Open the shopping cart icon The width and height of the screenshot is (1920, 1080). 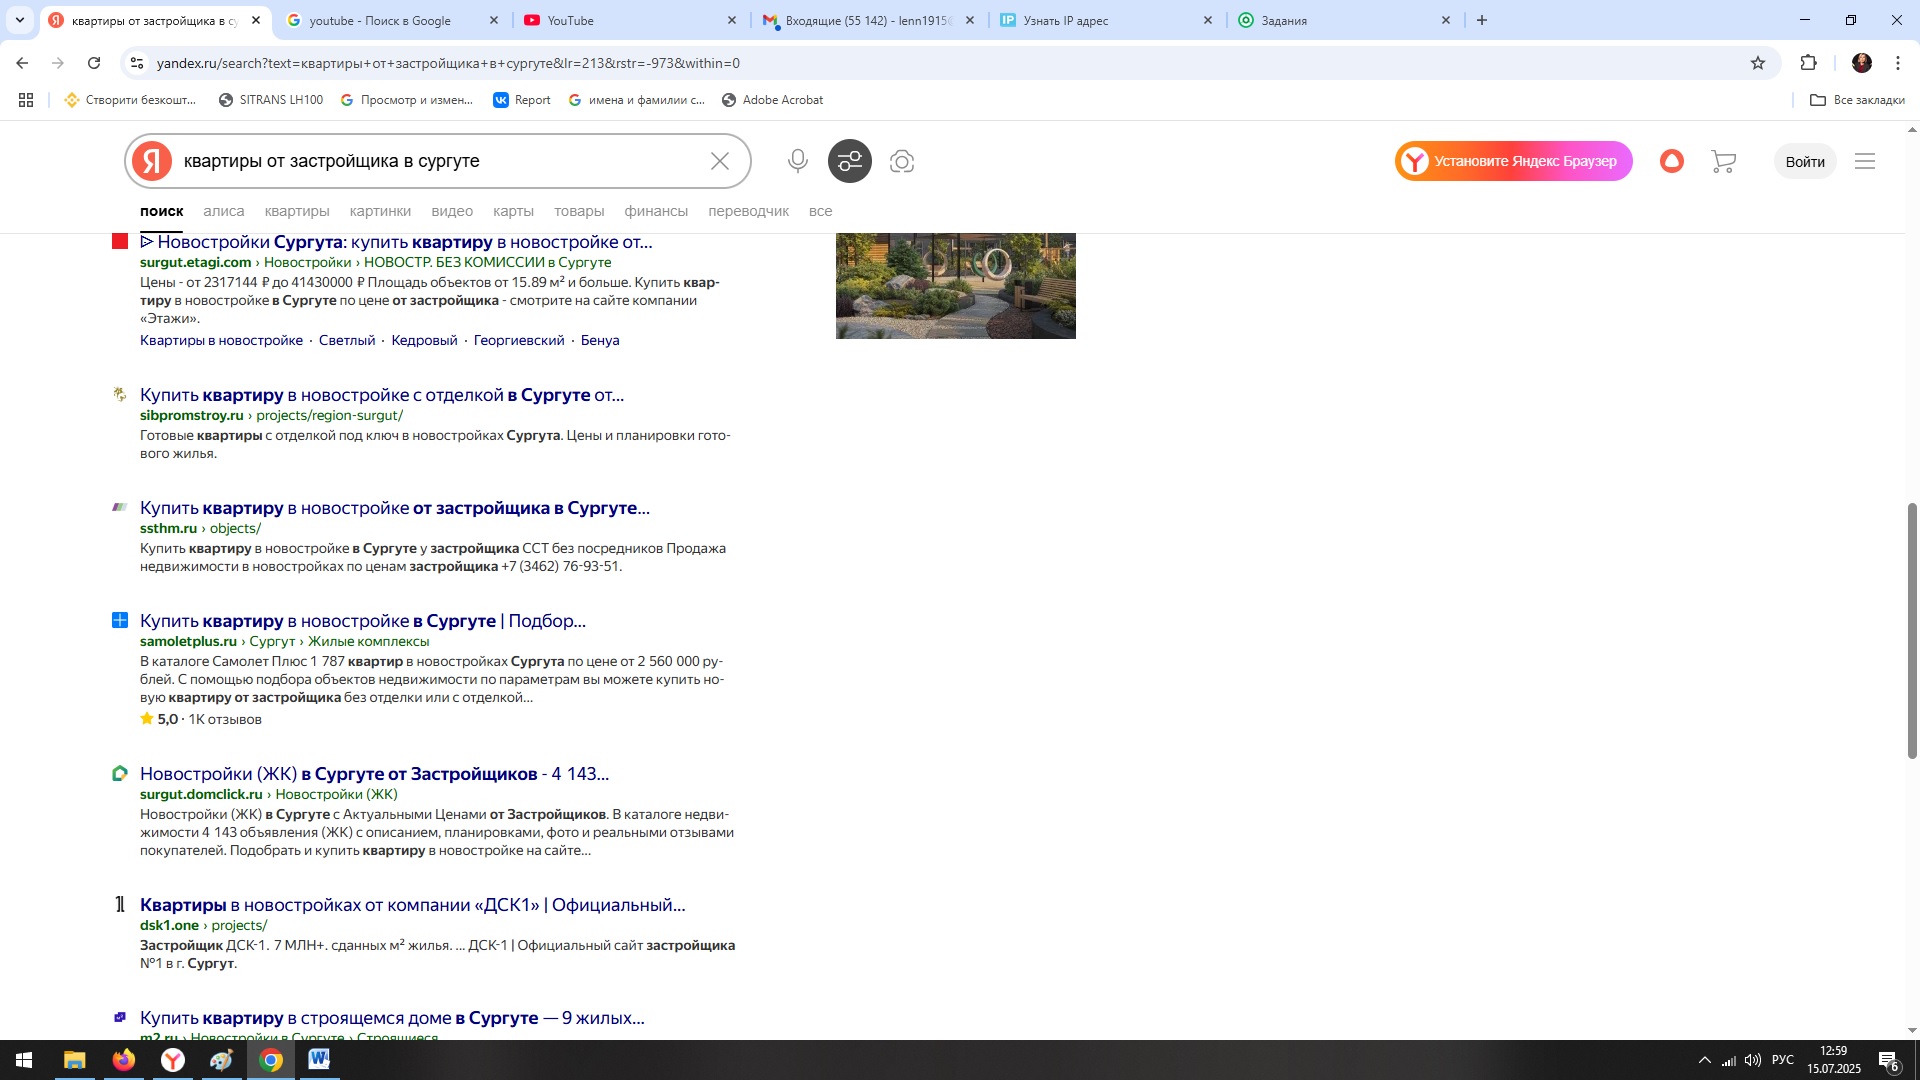point(1723,161)
